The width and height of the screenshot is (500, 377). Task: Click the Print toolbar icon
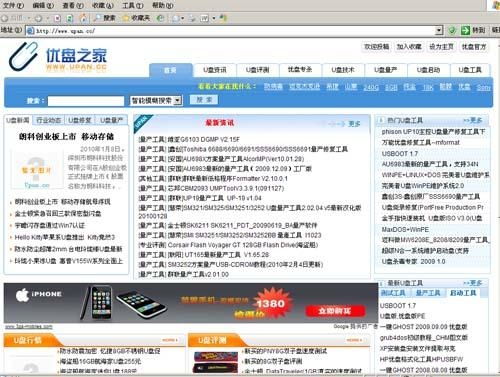click(x=192, y=18)
